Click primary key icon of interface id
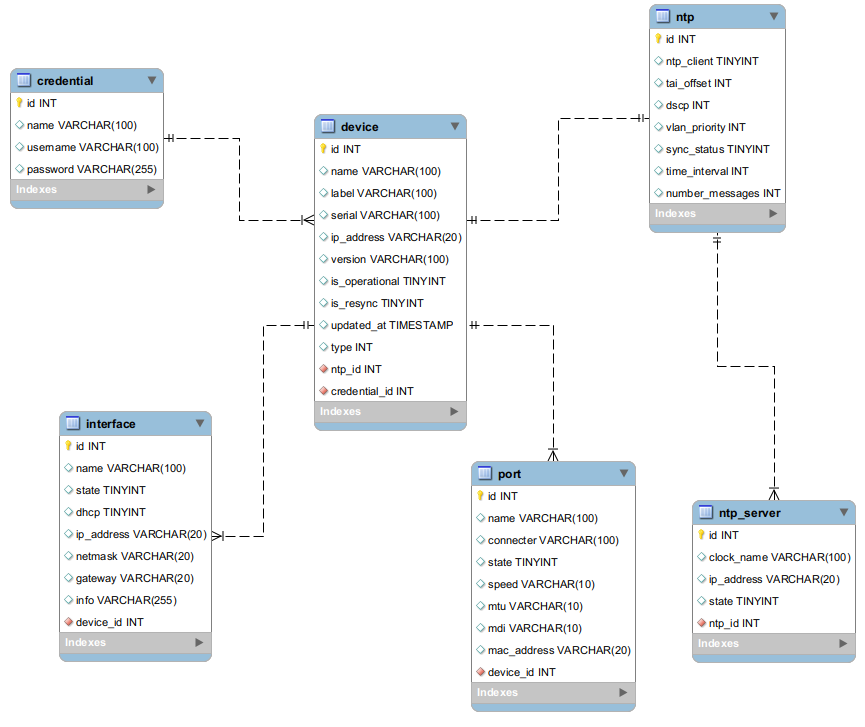This screenshot has height=727, width=865. pyautogui.click(x=68, y=445)
